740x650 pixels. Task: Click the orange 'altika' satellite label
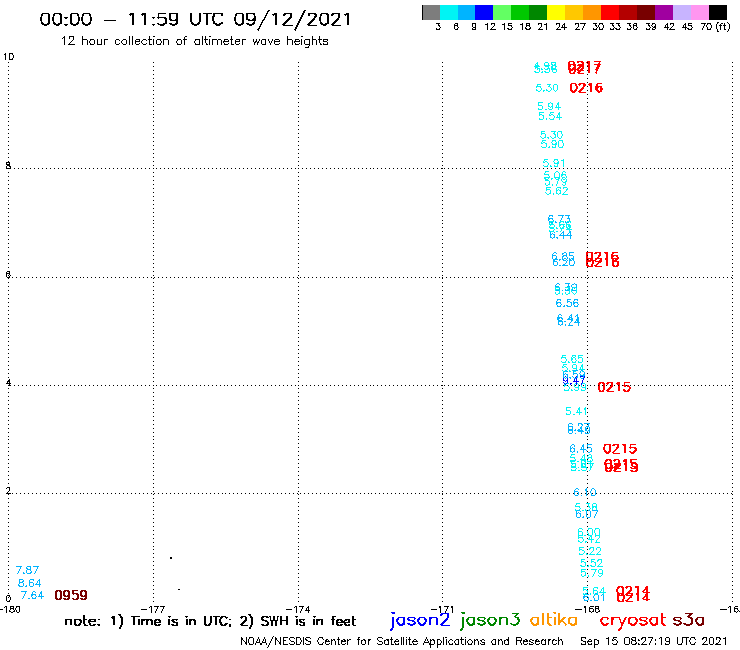pyautogui.click(x=554, y=620)
